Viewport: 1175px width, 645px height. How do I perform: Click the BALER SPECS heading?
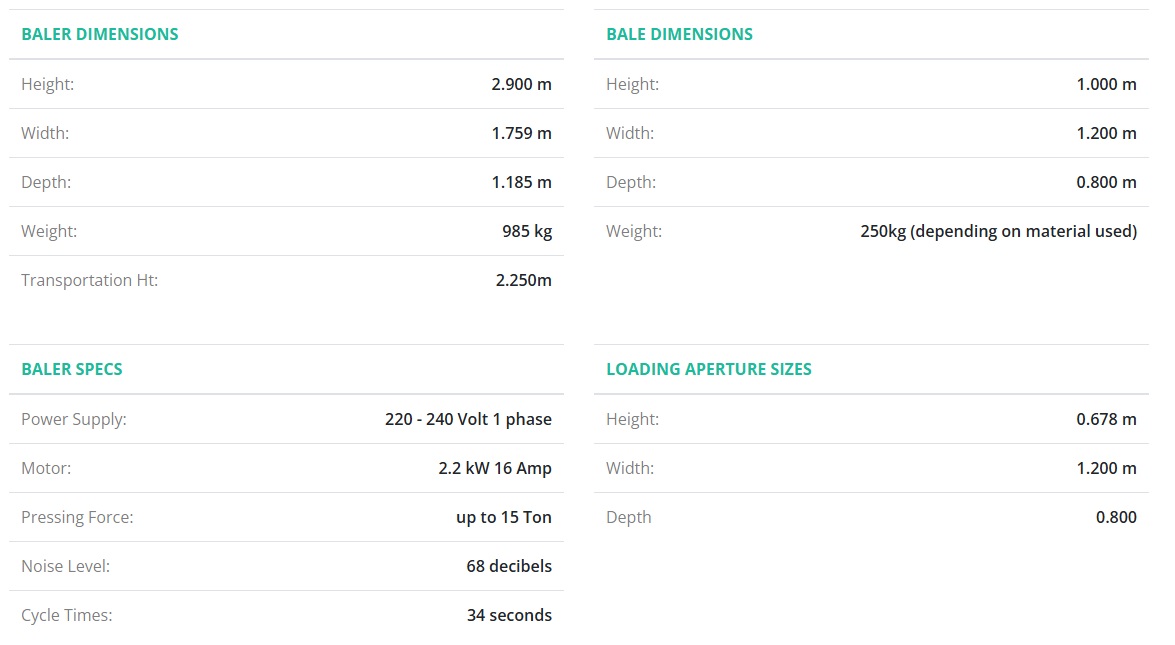point(72,369)
